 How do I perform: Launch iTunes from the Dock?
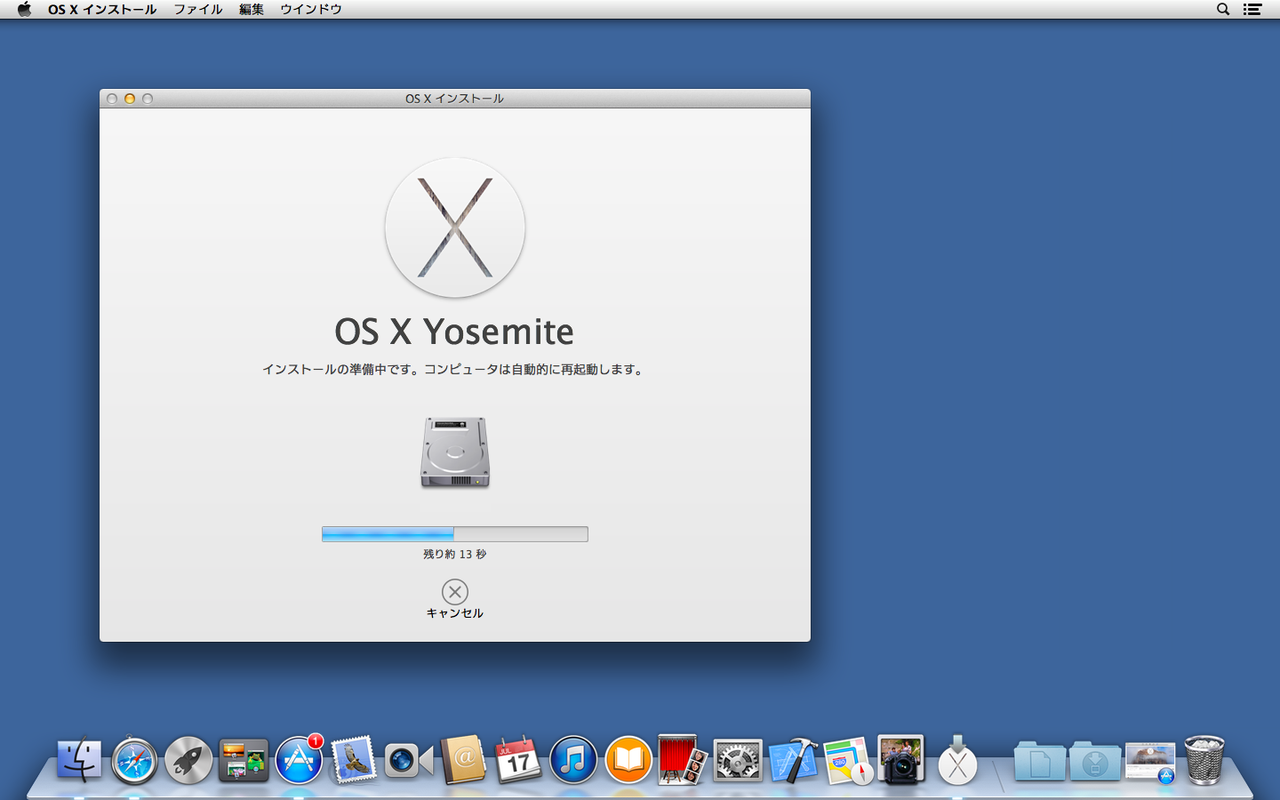click(573, 760)
